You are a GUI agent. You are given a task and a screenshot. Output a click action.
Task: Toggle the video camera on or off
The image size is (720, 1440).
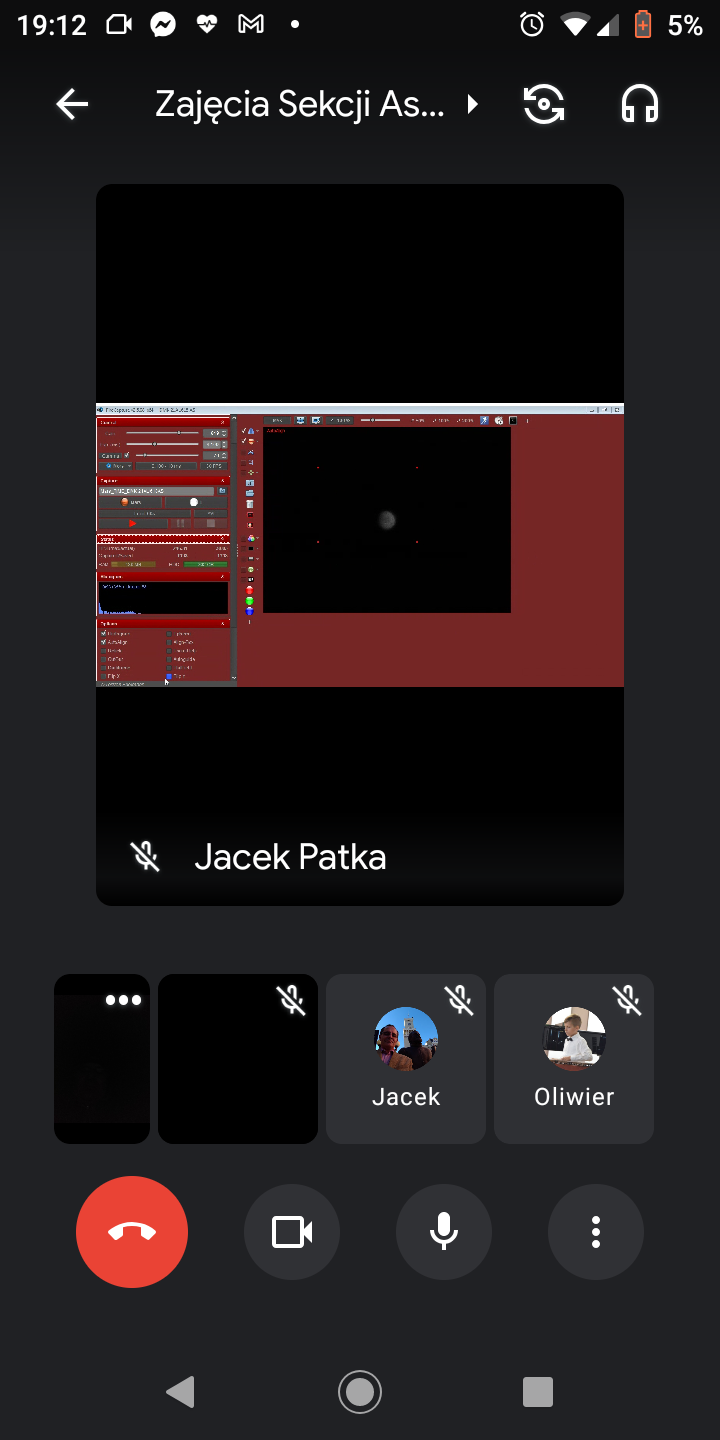click(x=292, y=1232)
